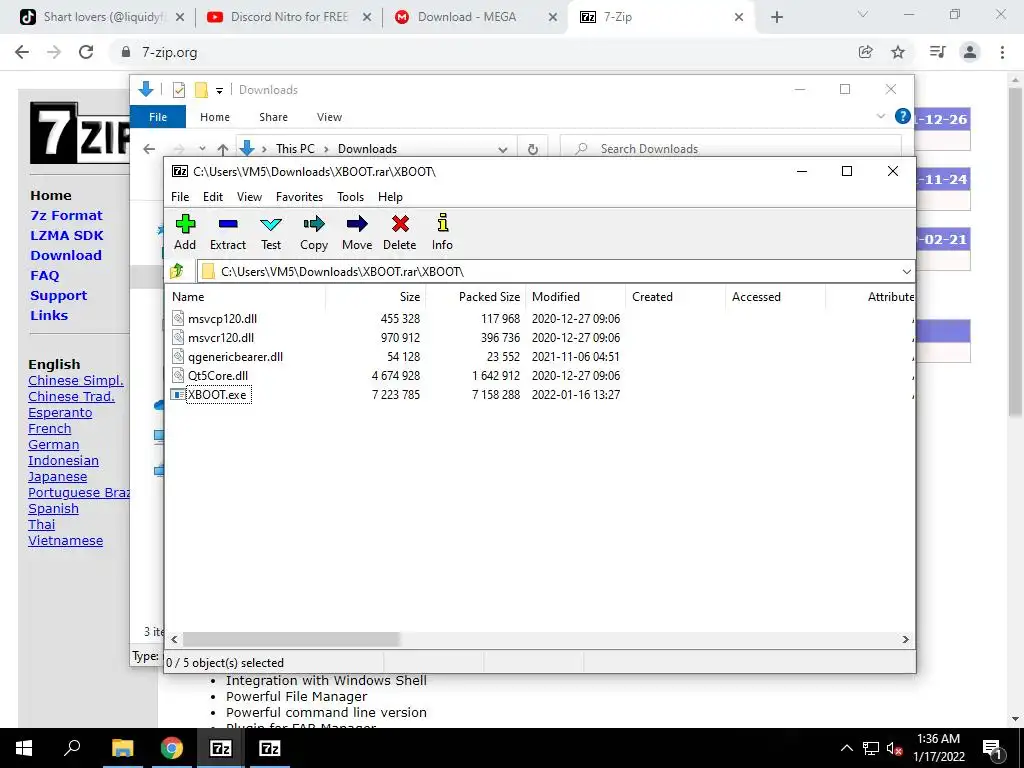Bookmark this page with star icon
This screenshot has width=1024, height=768.
898,52
